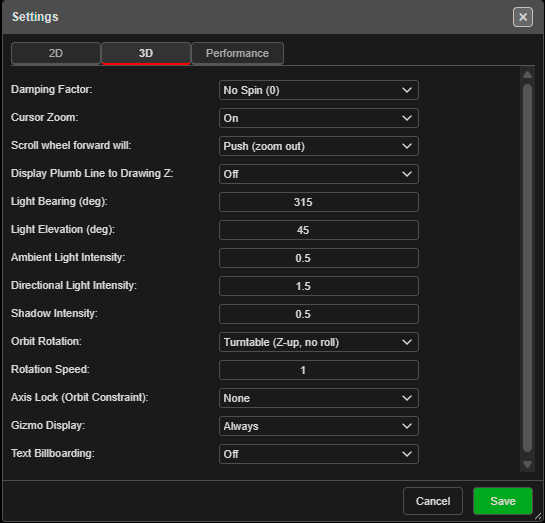Open Display Plumb Line to Drawing Z dropdown

[319, 174]
